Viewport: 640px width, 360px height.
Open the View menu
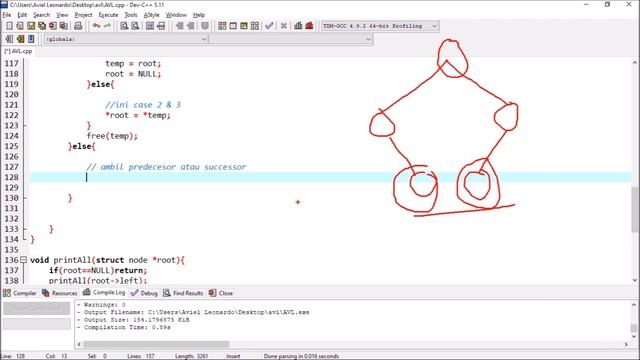tap(62, 15)
